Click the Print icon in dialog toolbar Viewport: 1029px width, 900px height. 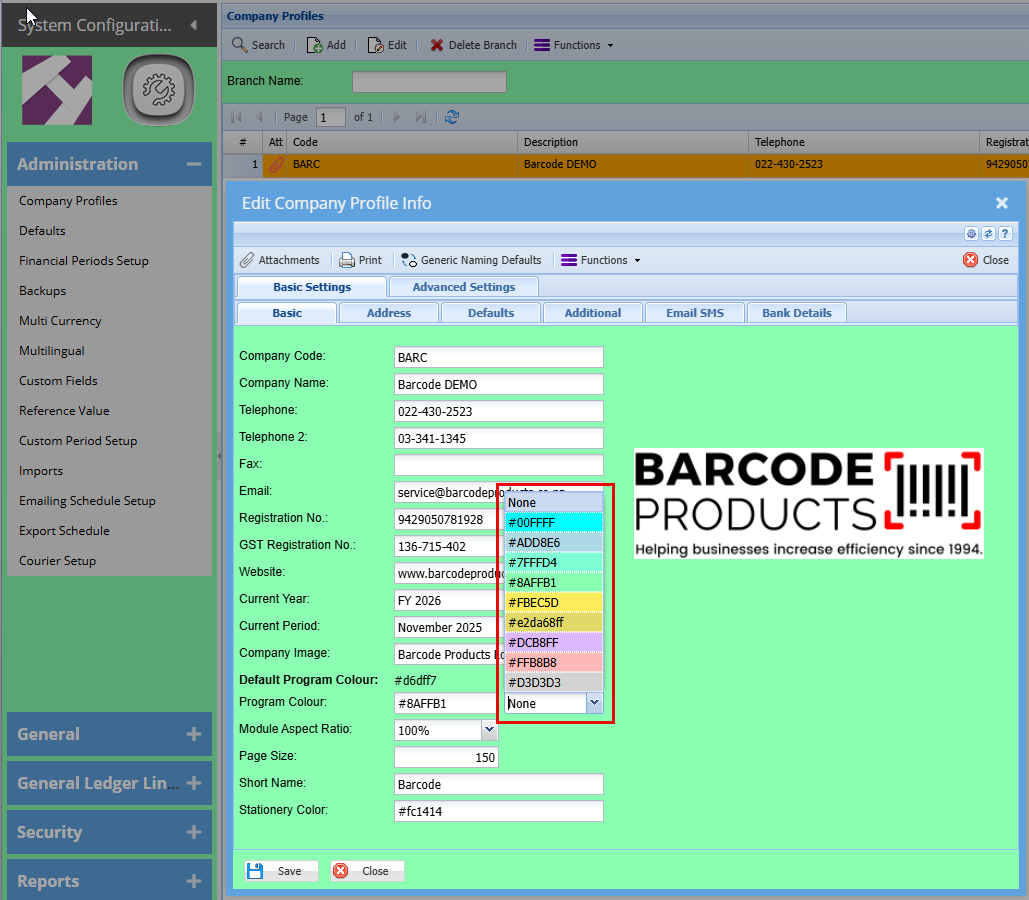point(347,260)
